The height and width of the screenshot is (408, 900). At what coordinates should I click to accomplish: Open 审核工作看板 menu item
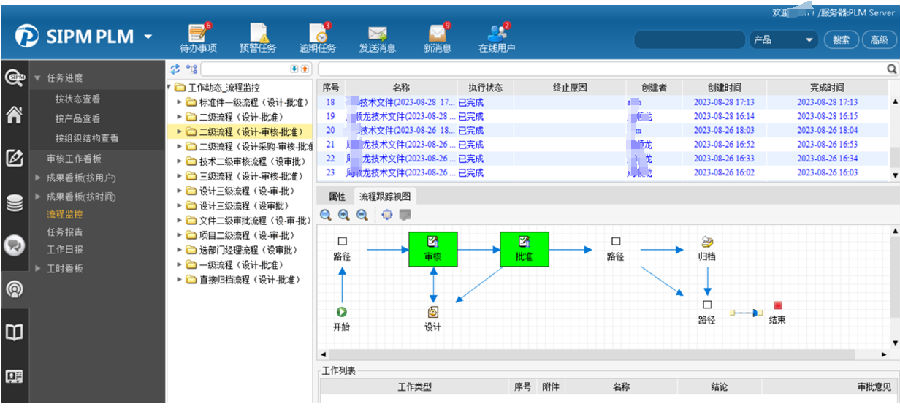[x=74, y=158]
